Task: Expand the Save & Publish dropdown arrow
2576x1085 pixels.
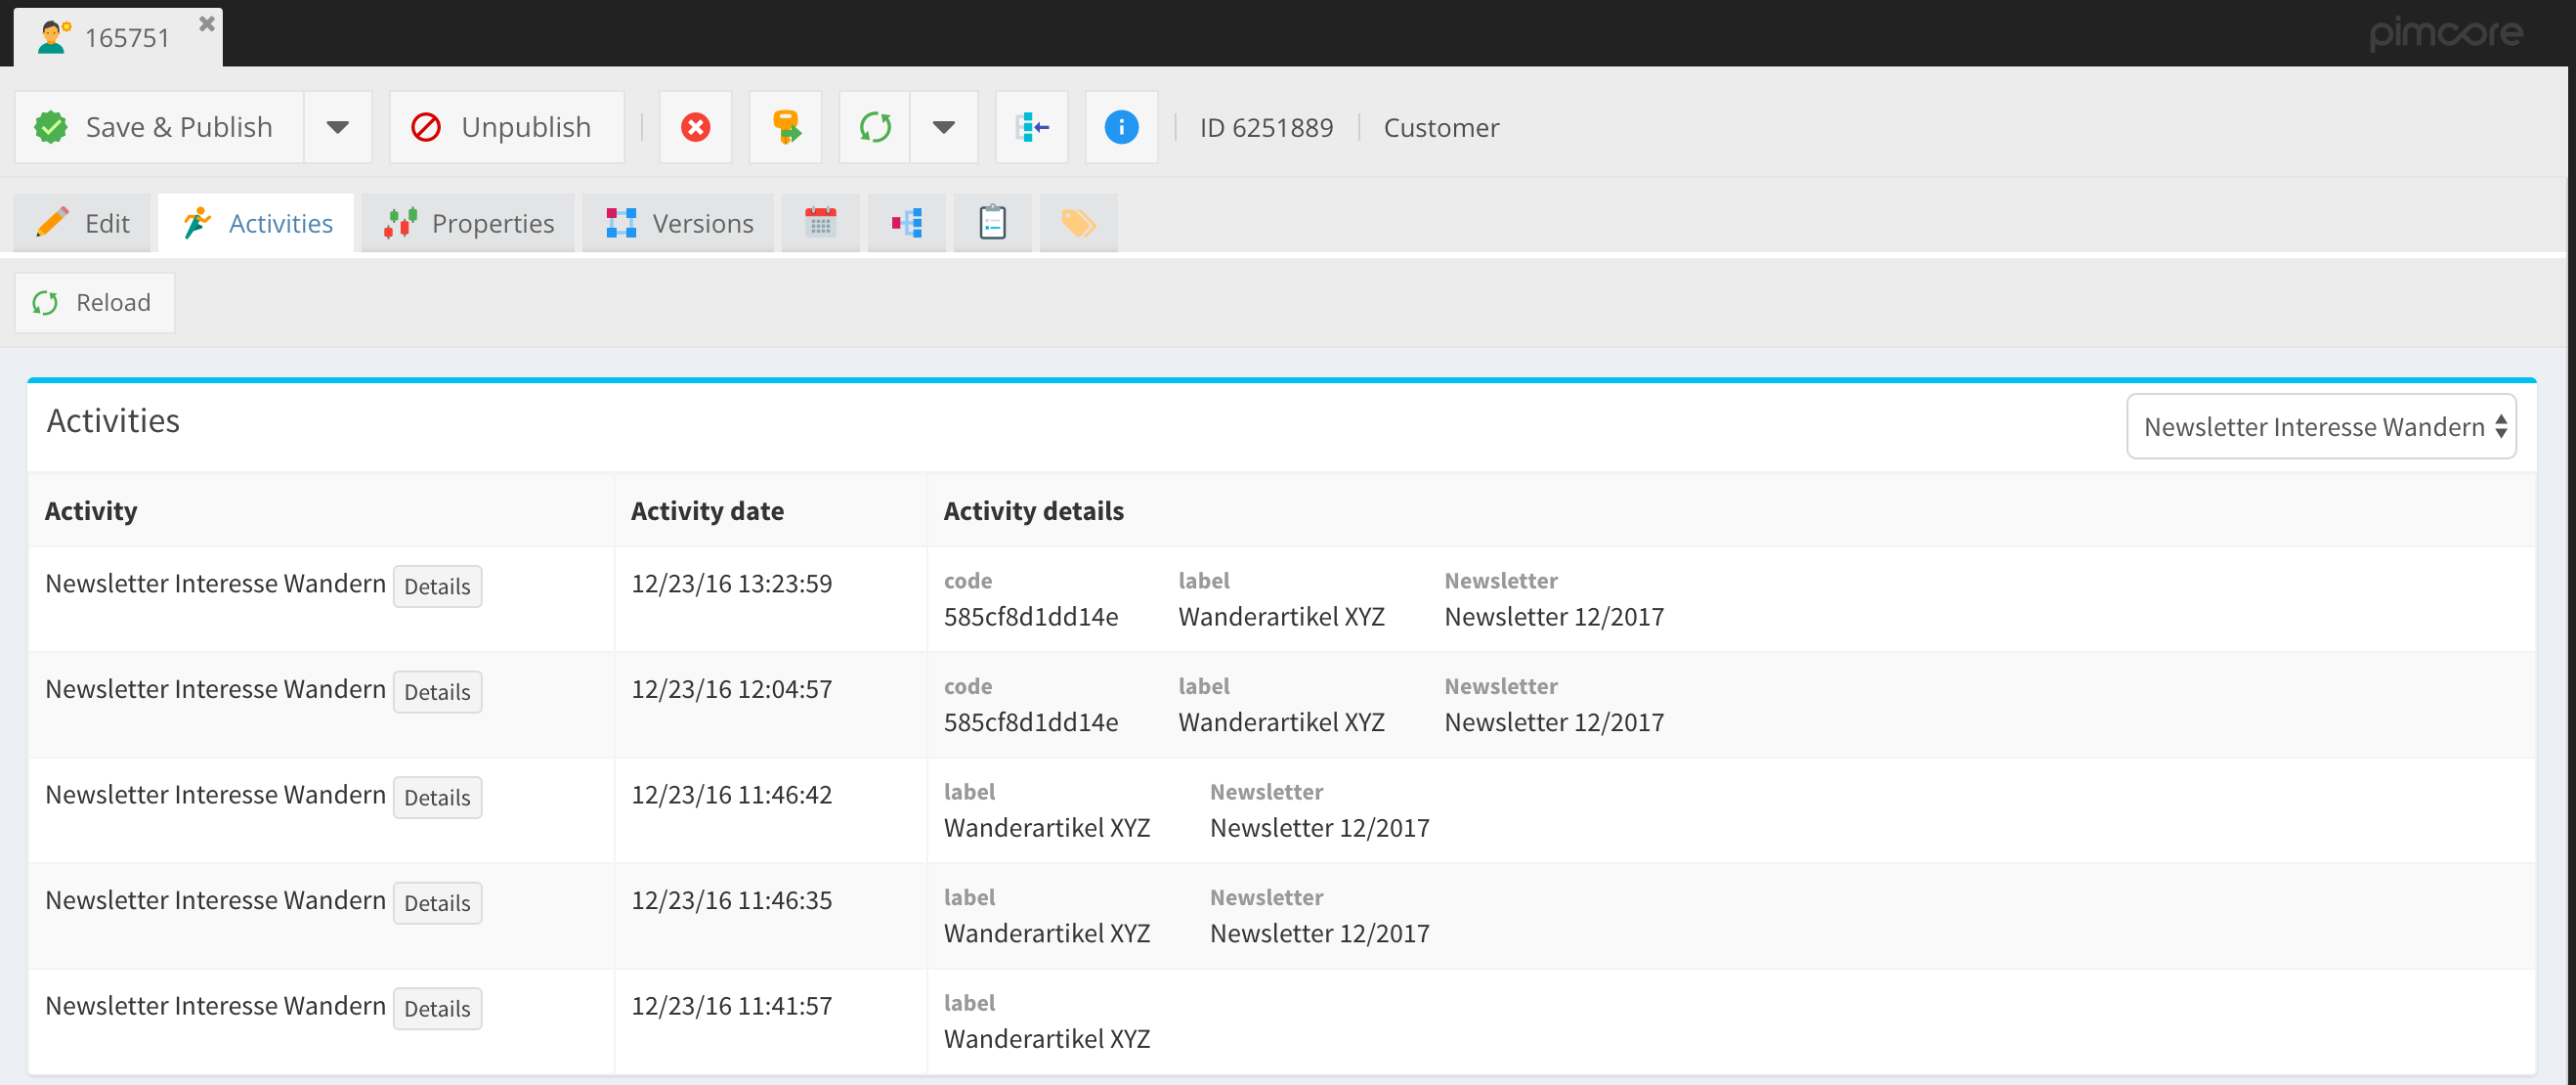Action: [338, 127]
